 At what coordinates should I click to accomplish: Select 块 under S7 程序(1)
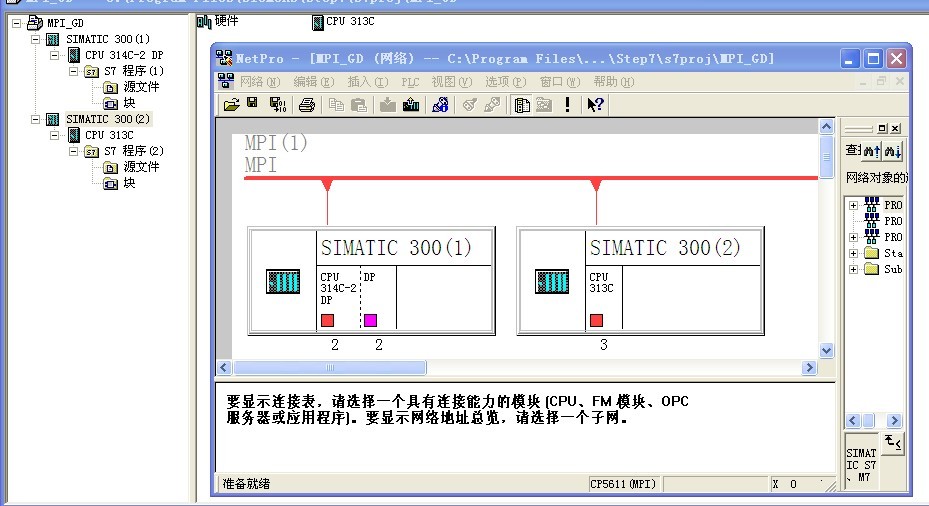(129, 103)
